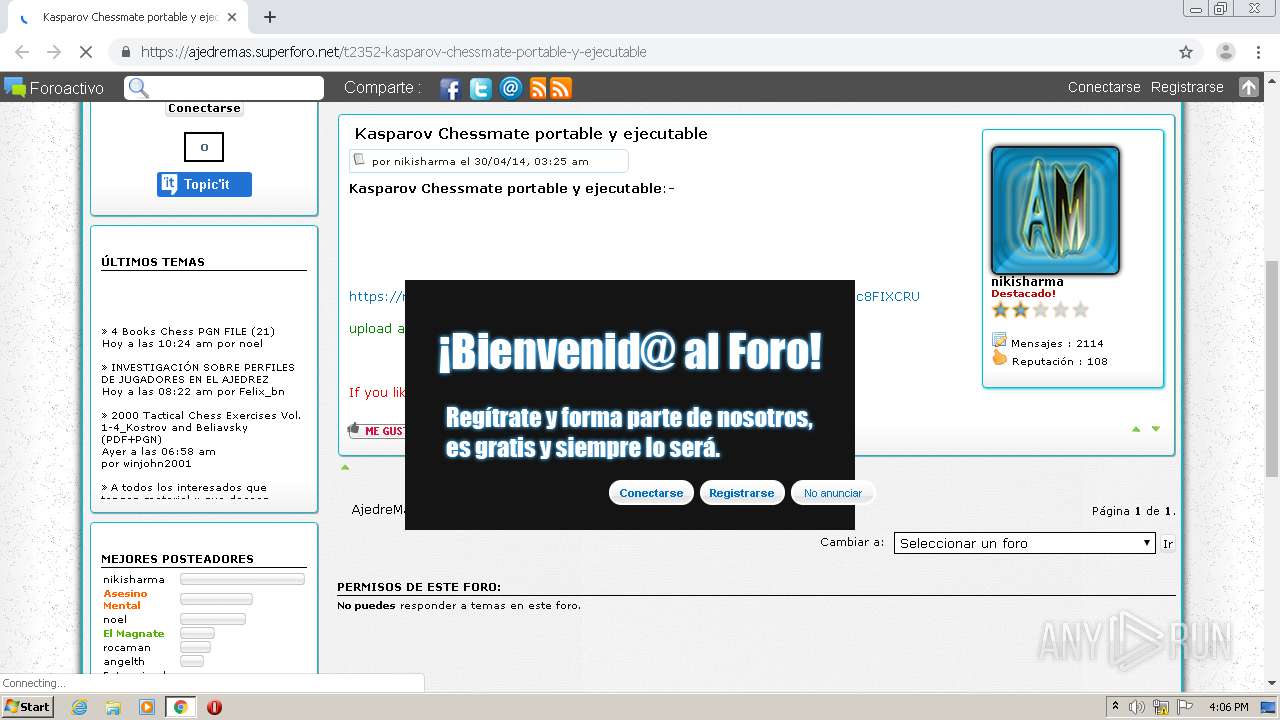Viewport: 1280px width, 720px height.
Task: Click the green down arrow in the post
Action: (1156, 429)
